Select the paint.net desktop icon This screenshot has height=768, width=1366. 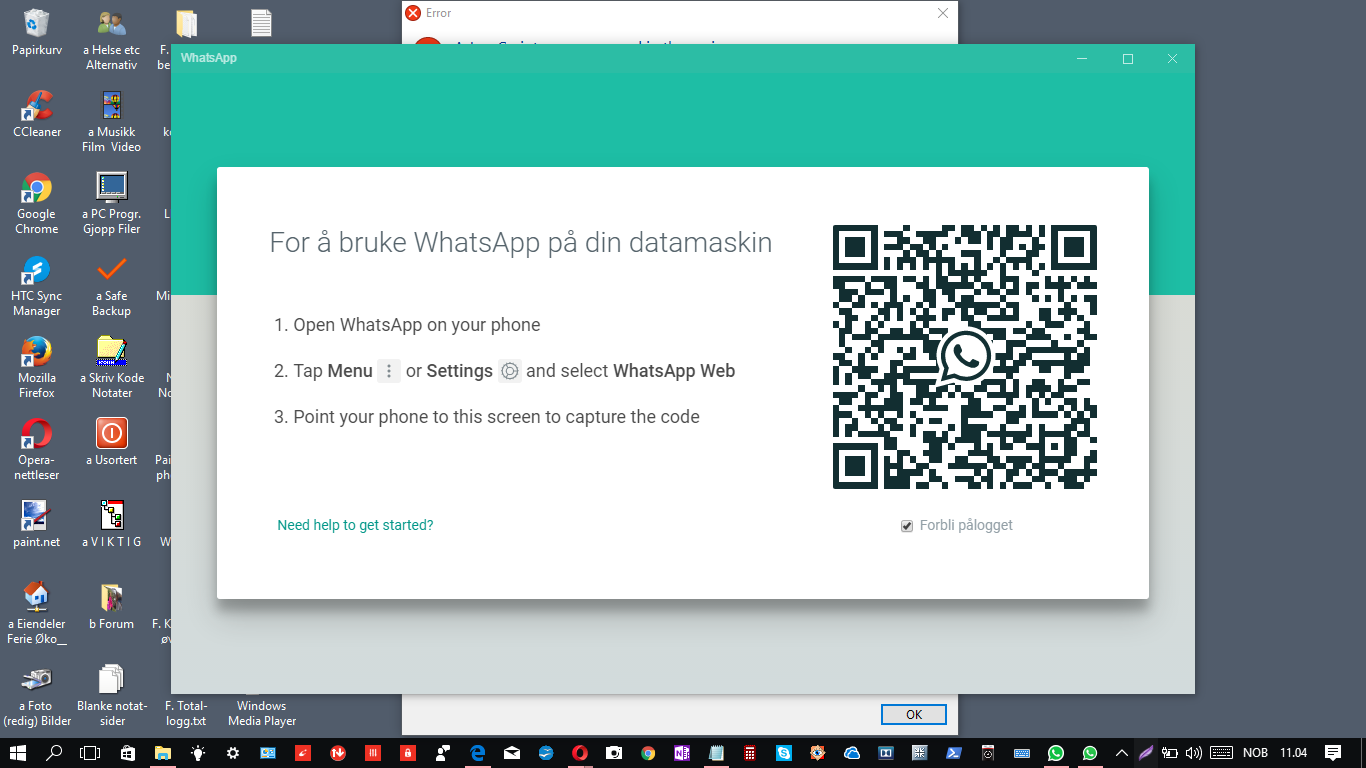[37, 525]
